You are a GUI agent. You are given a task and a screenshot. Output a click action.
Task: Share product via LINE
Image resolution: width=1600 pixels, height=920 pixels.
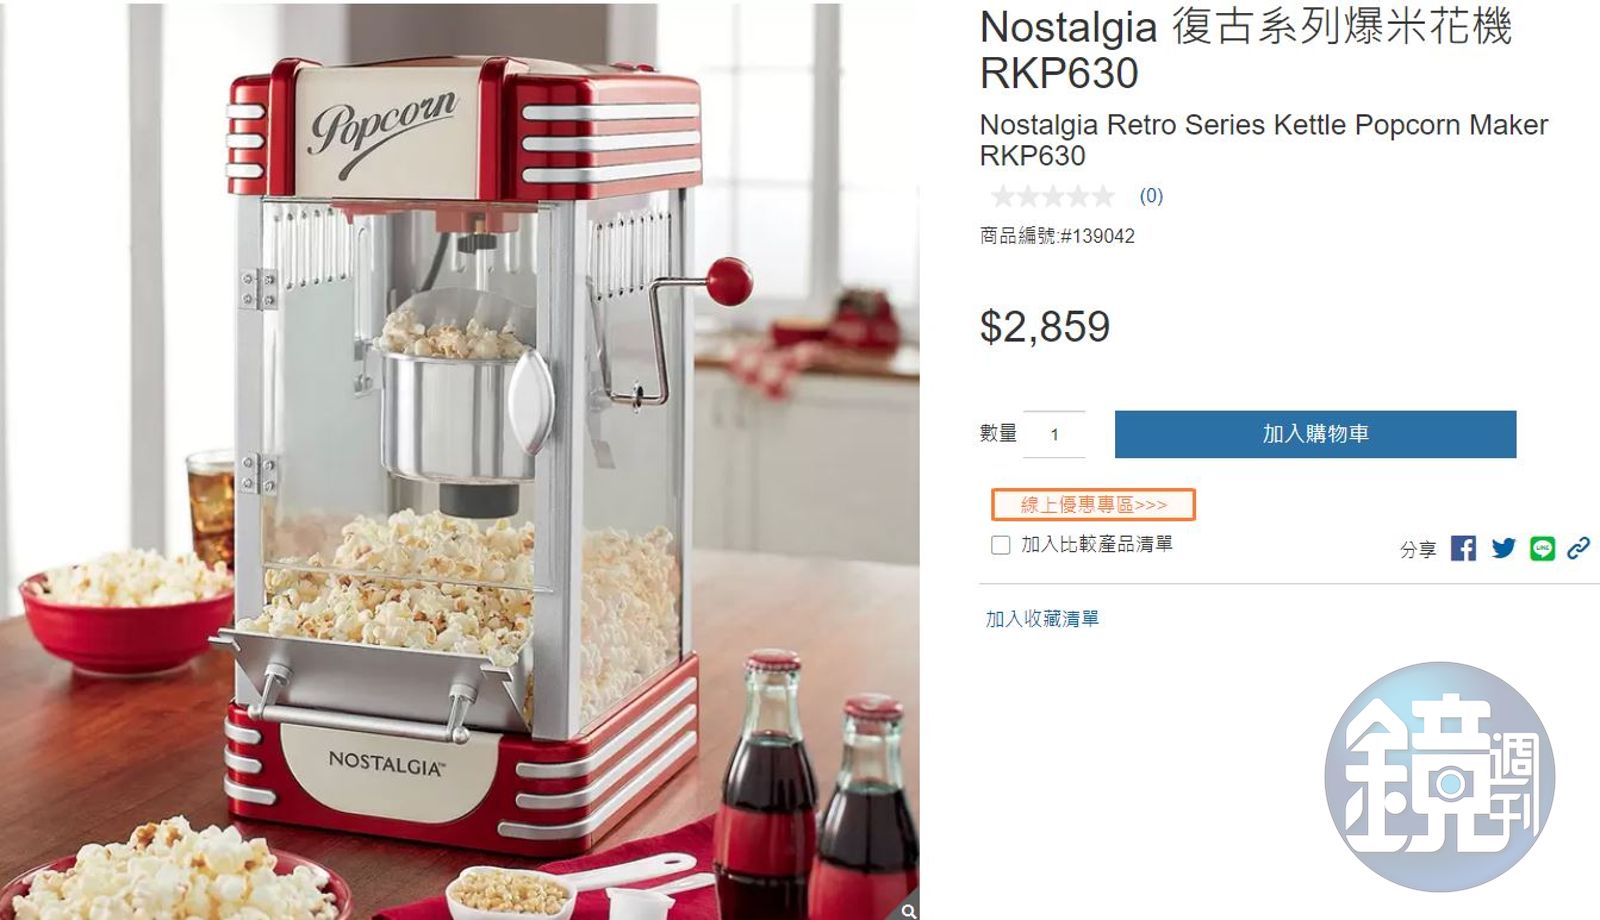coord(1542,548)
